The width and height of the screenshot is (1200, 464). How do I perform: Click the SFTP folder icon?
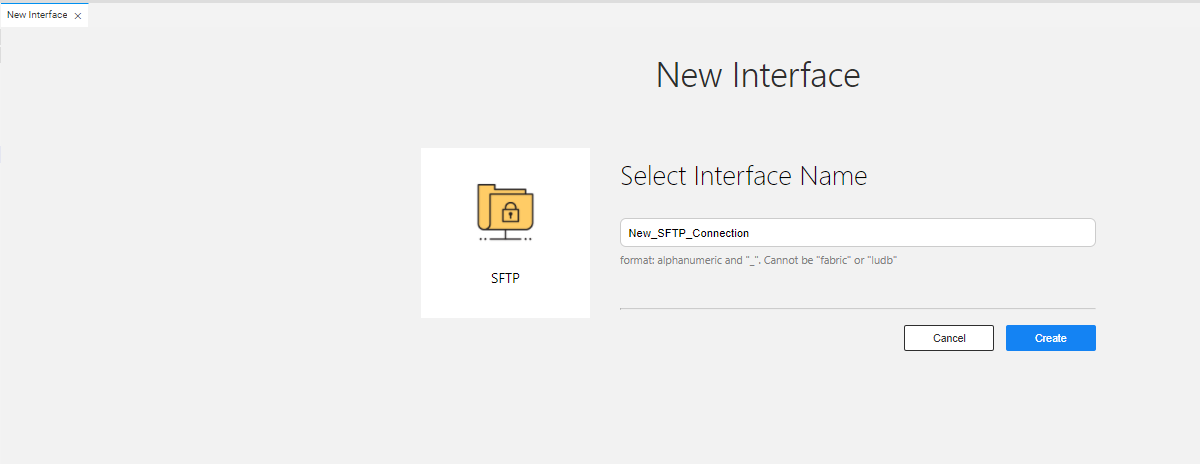point(505,208)
